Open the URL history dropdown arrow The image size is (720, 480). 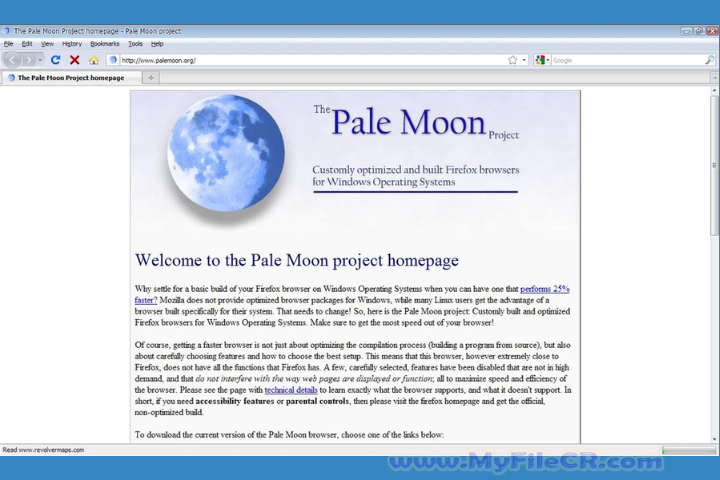(524, 60)
